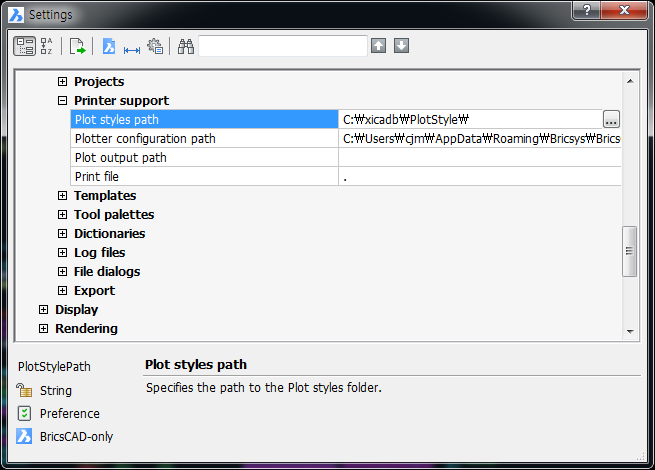Image resolution: width=655 pixels, height=470 pixels.
Task: Click the String type lock icon
Action: [x=24, y=390]
